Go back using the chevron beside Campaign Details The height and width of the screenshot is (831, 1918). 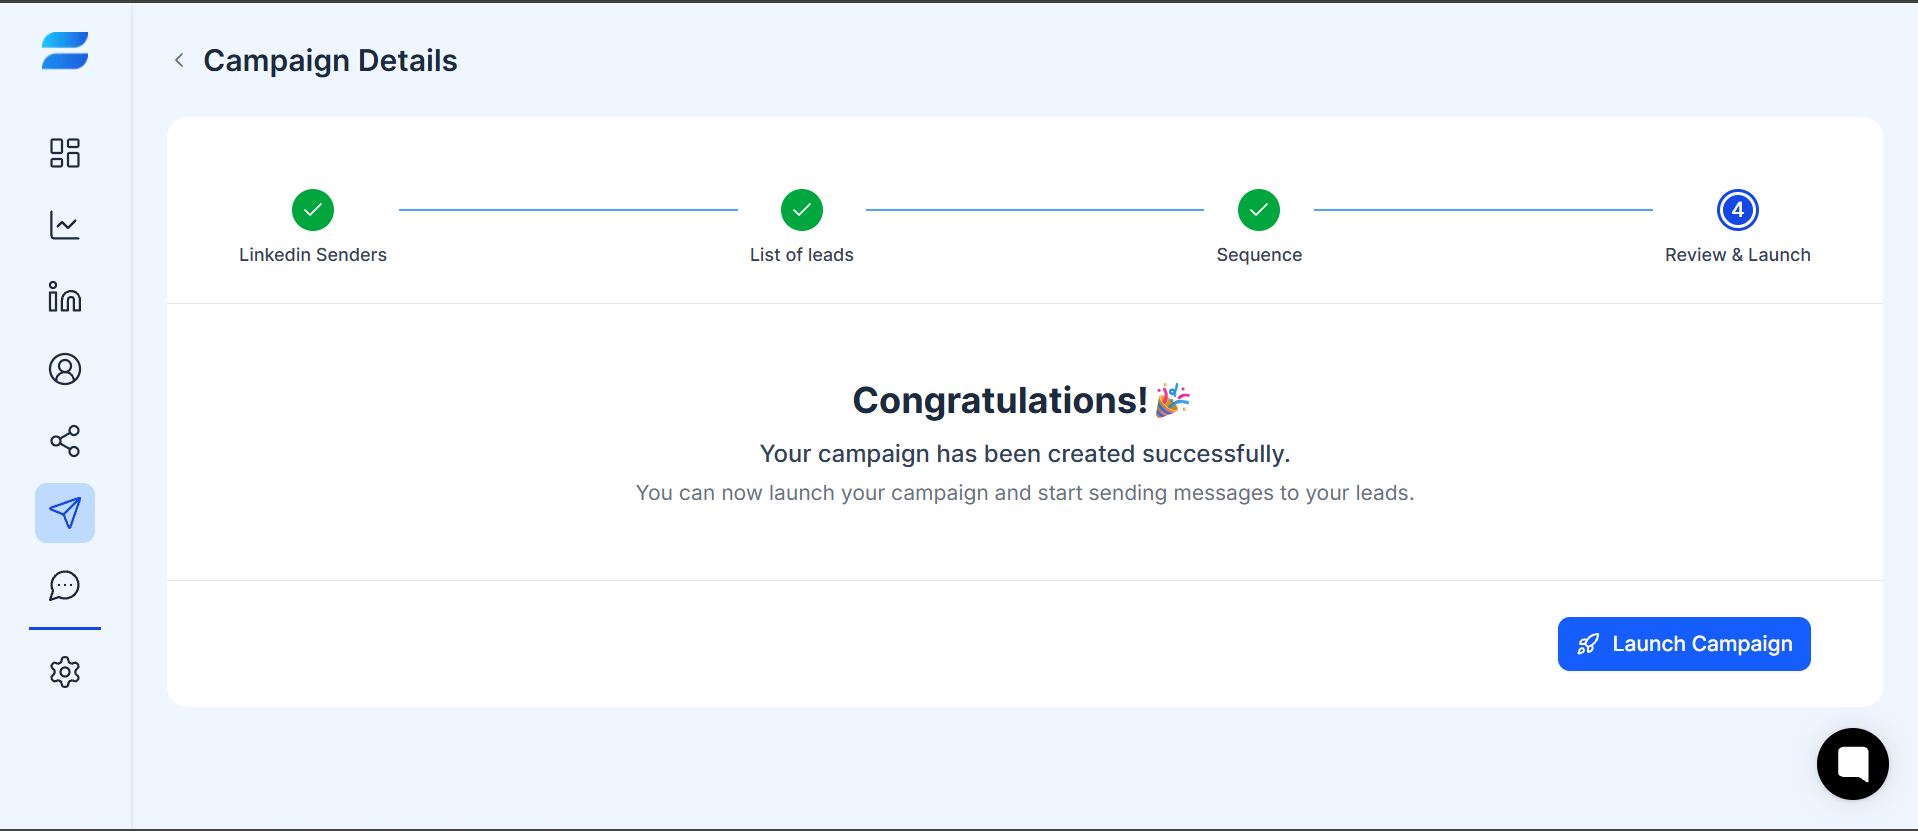point(179,60)
